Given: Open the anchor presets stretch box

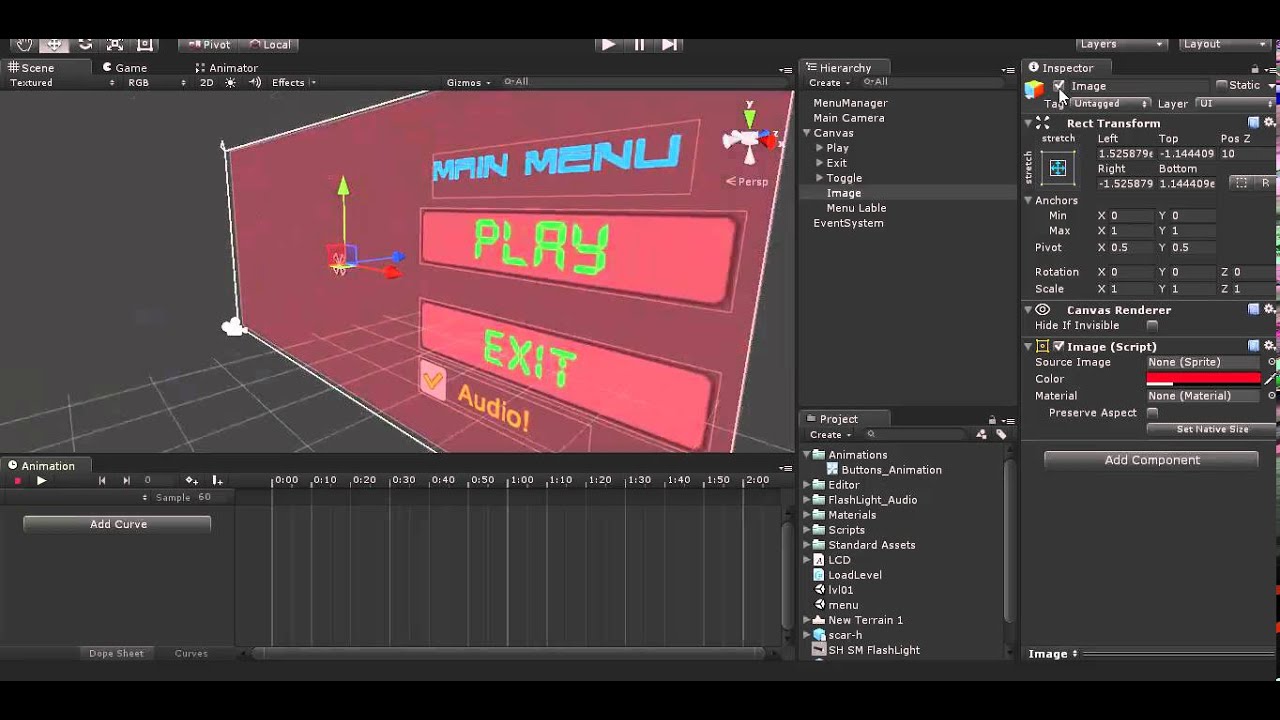Looking at the screenshot, I should pyautogui.click(x=1058, y=167).
